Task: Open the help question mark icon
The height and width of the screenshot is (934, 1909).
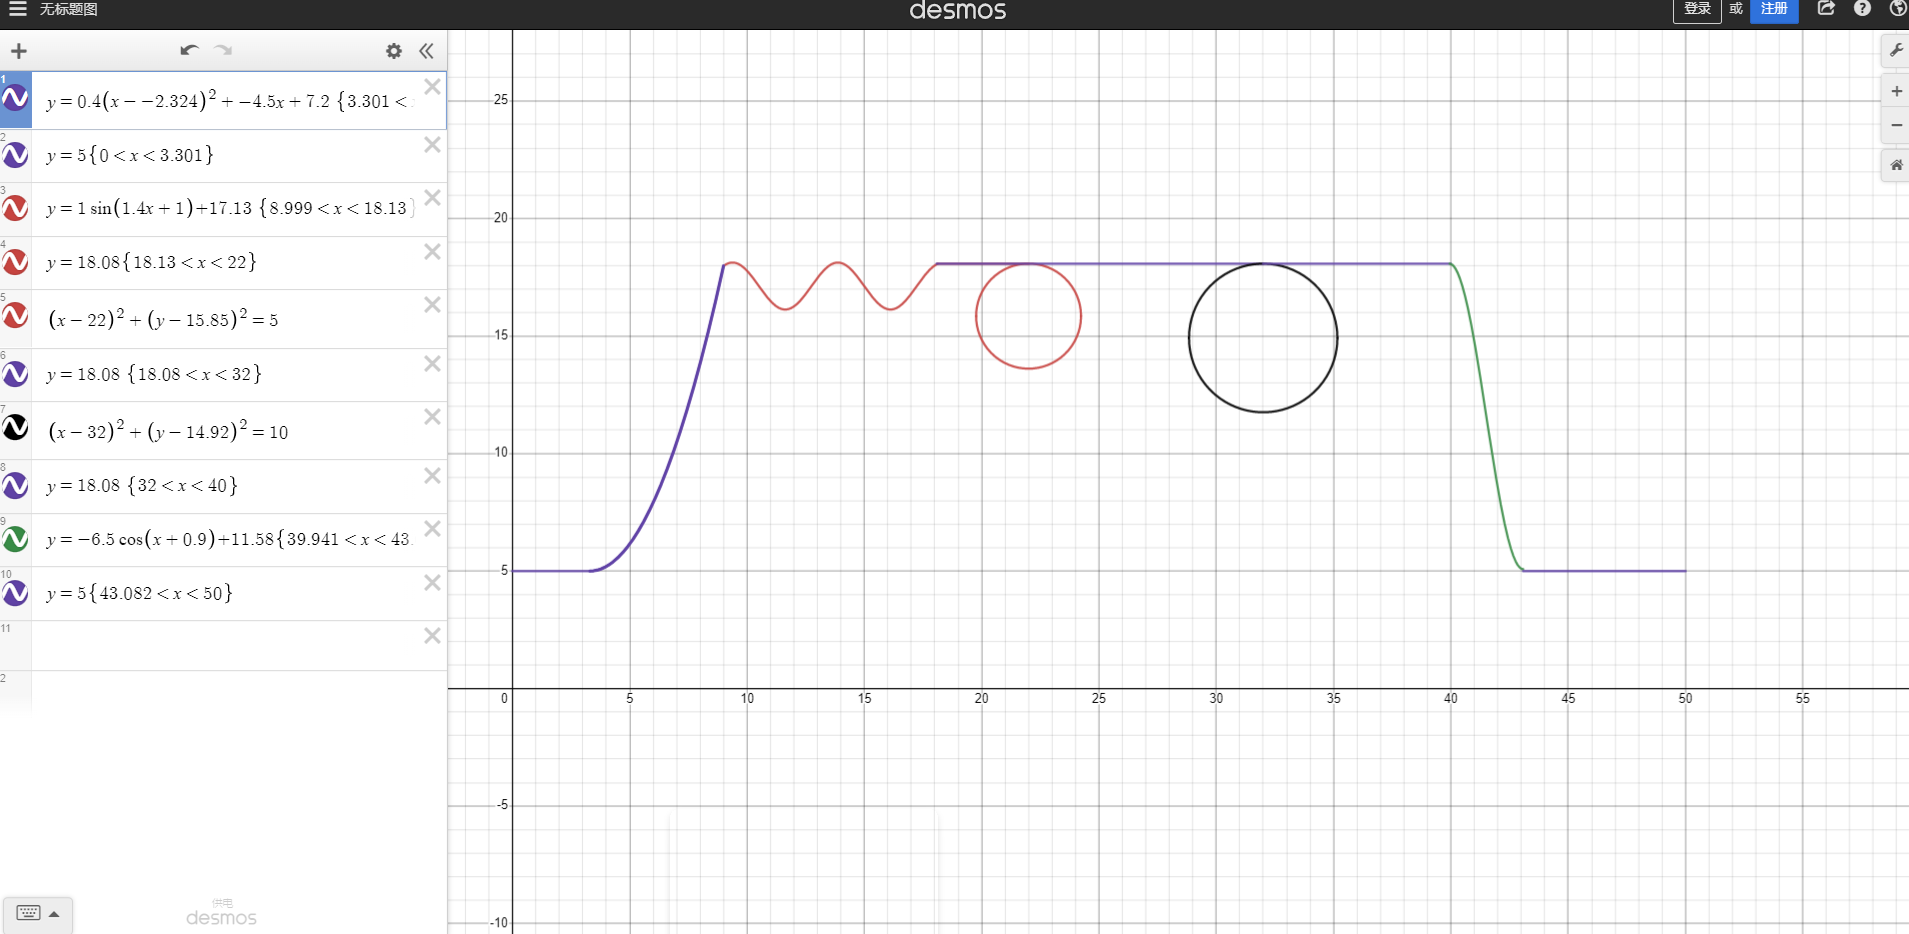Action: (x=1862, y=9)
